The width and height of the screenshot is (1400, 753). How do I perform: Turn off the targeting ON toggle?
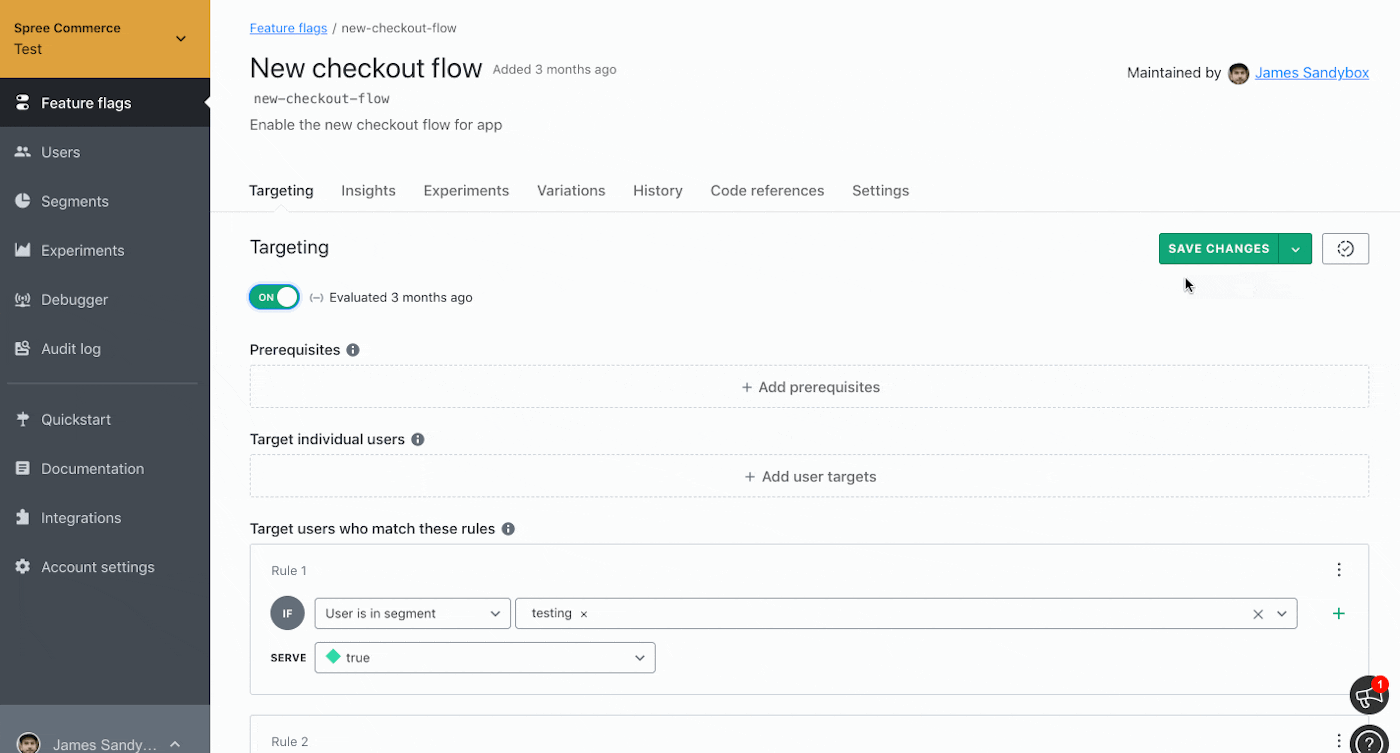pos(274,297)
